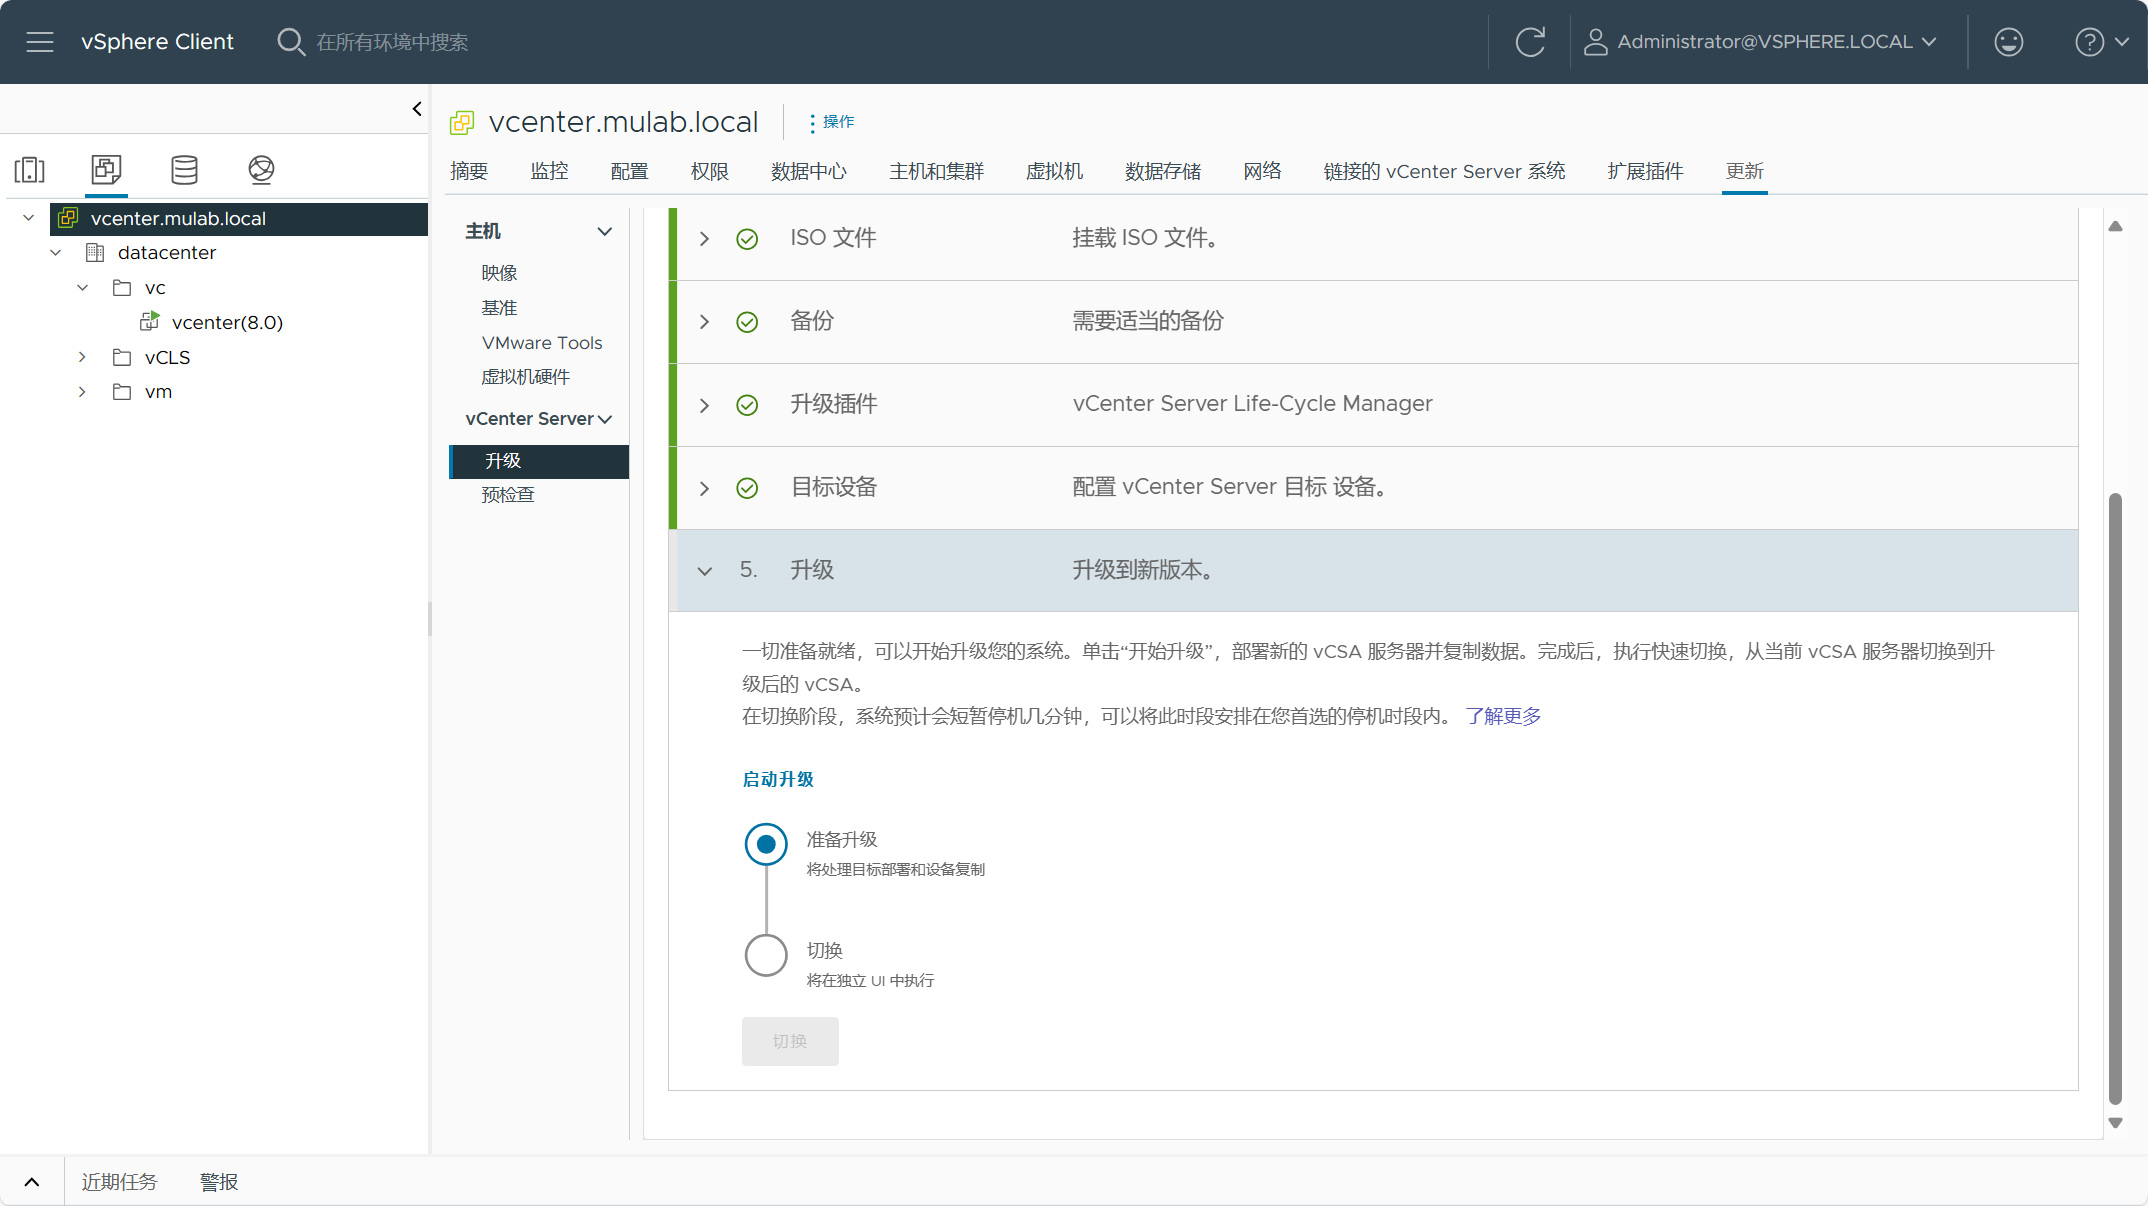The height and width of the screenshot is (1206, 2148).
Task: Click 目标设备 step completed checkmark
Action: point(747,488)
